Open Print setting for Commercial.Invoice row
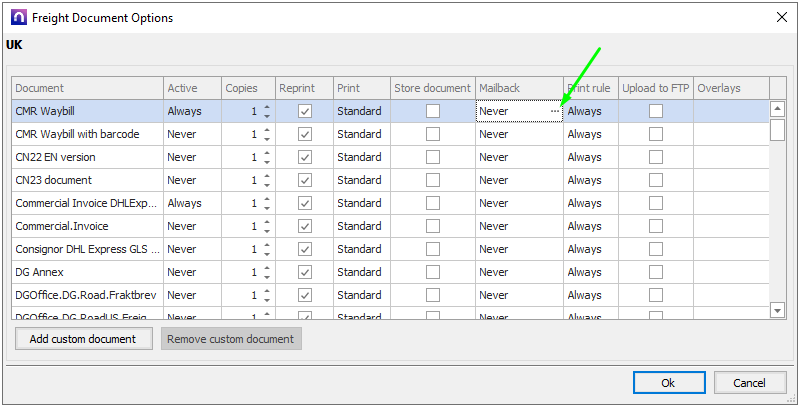The image size is (800, 406). [x=360, y=226]
